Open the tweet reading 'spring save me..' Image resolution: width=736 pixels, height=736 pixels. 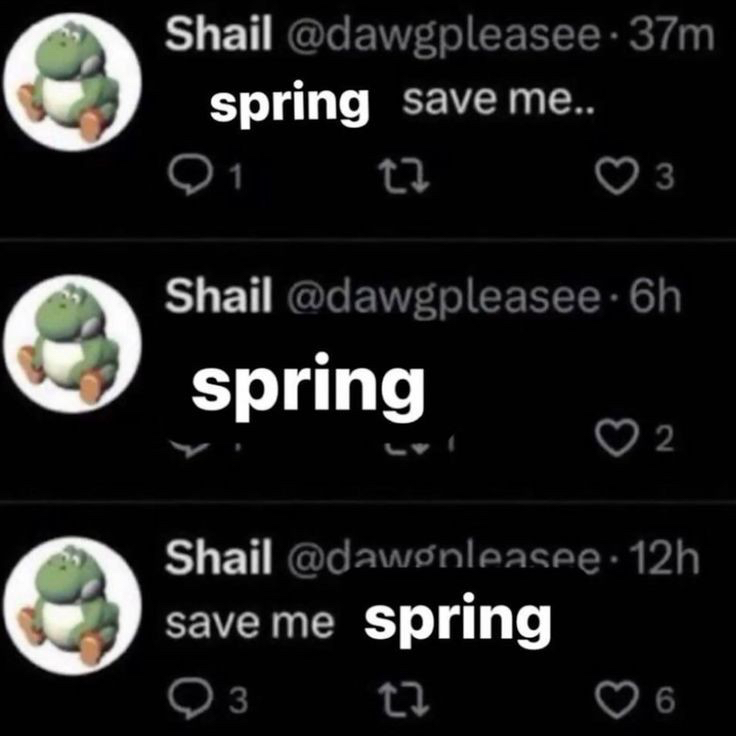402,103
